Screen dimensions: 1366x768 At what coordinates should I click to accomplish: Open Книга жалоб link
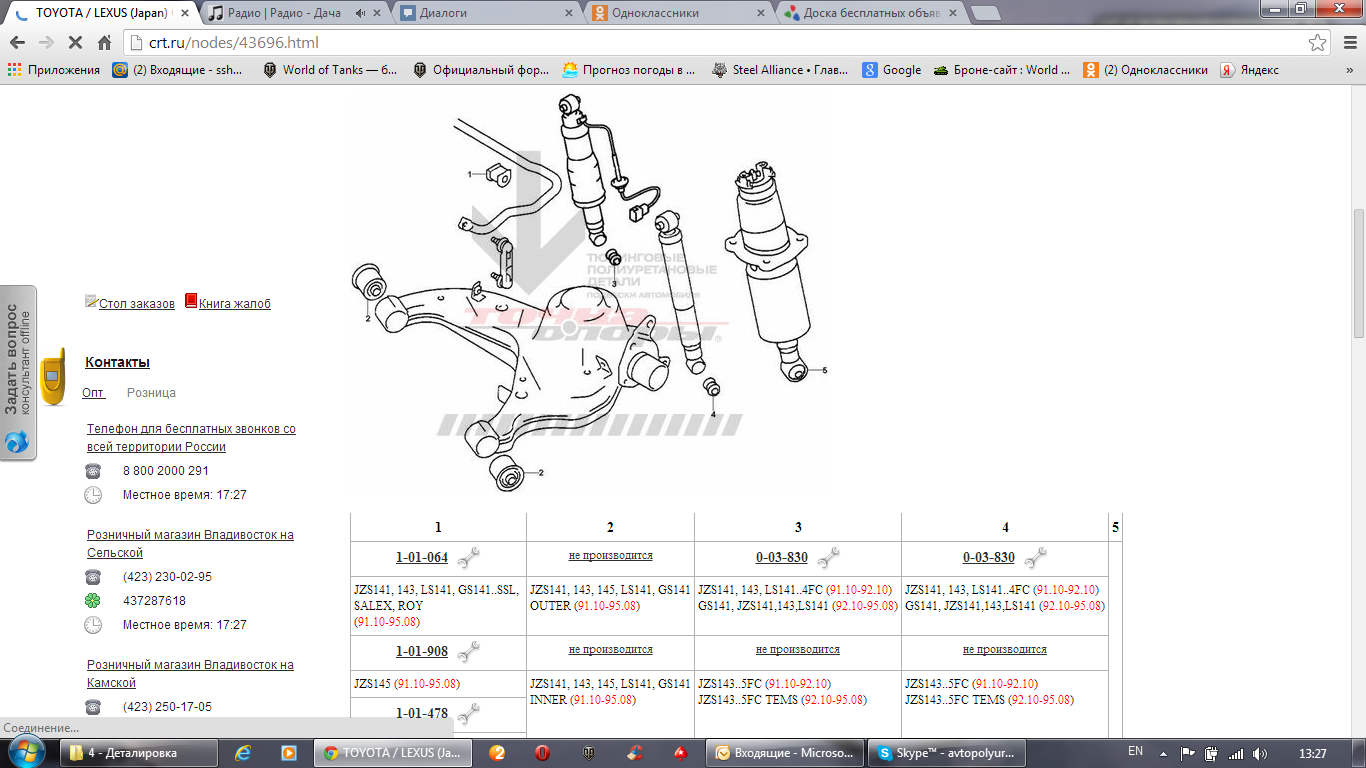235,303
